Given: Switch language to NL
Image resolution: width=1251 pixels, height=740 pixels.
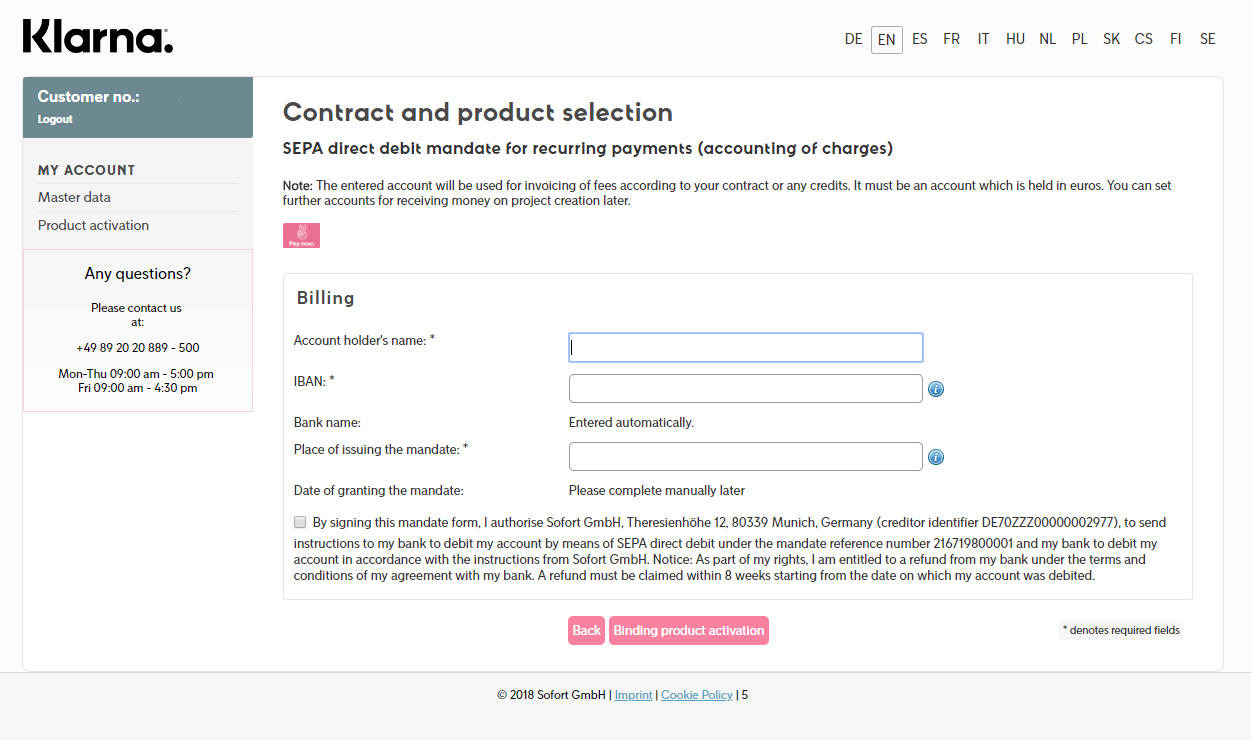Looking at the screenshot, I should [1047, 39].
